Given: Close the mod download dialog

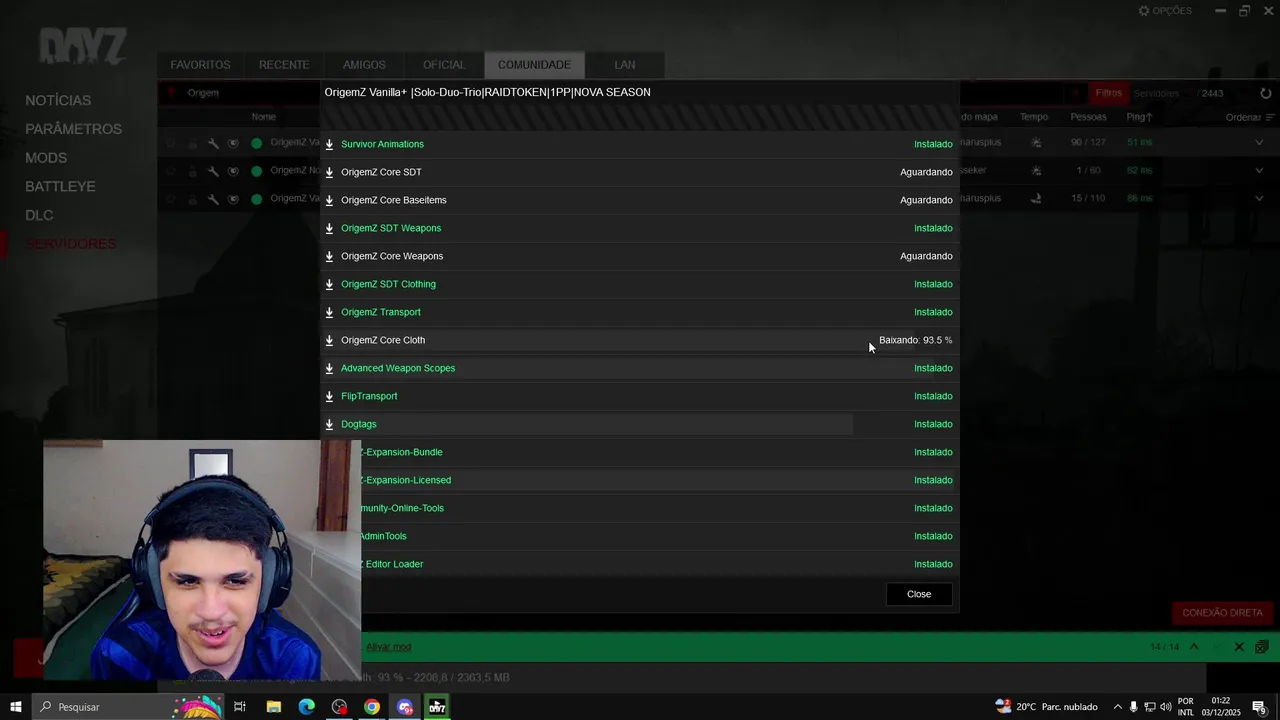Looking at the screenshot, I should click(x=919, y=594).
